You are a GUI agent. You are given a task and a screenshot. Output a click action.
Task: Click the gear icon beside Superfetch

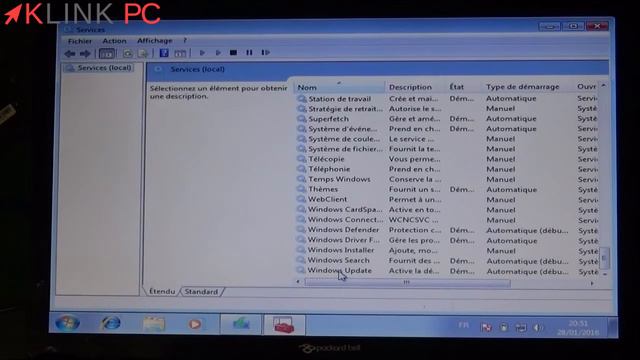(x=302, y=119)
